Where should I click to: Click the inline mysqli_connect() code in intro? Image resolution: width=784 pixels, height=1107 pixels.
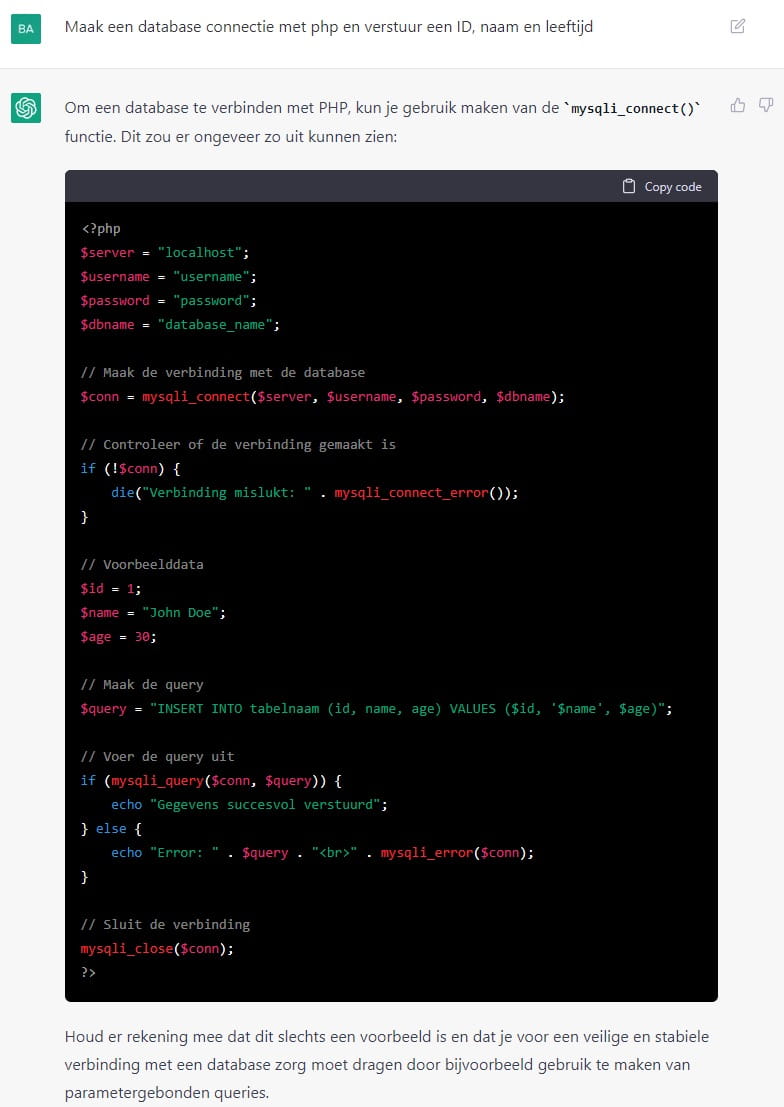pyautogui.click(x=632, y=109)
